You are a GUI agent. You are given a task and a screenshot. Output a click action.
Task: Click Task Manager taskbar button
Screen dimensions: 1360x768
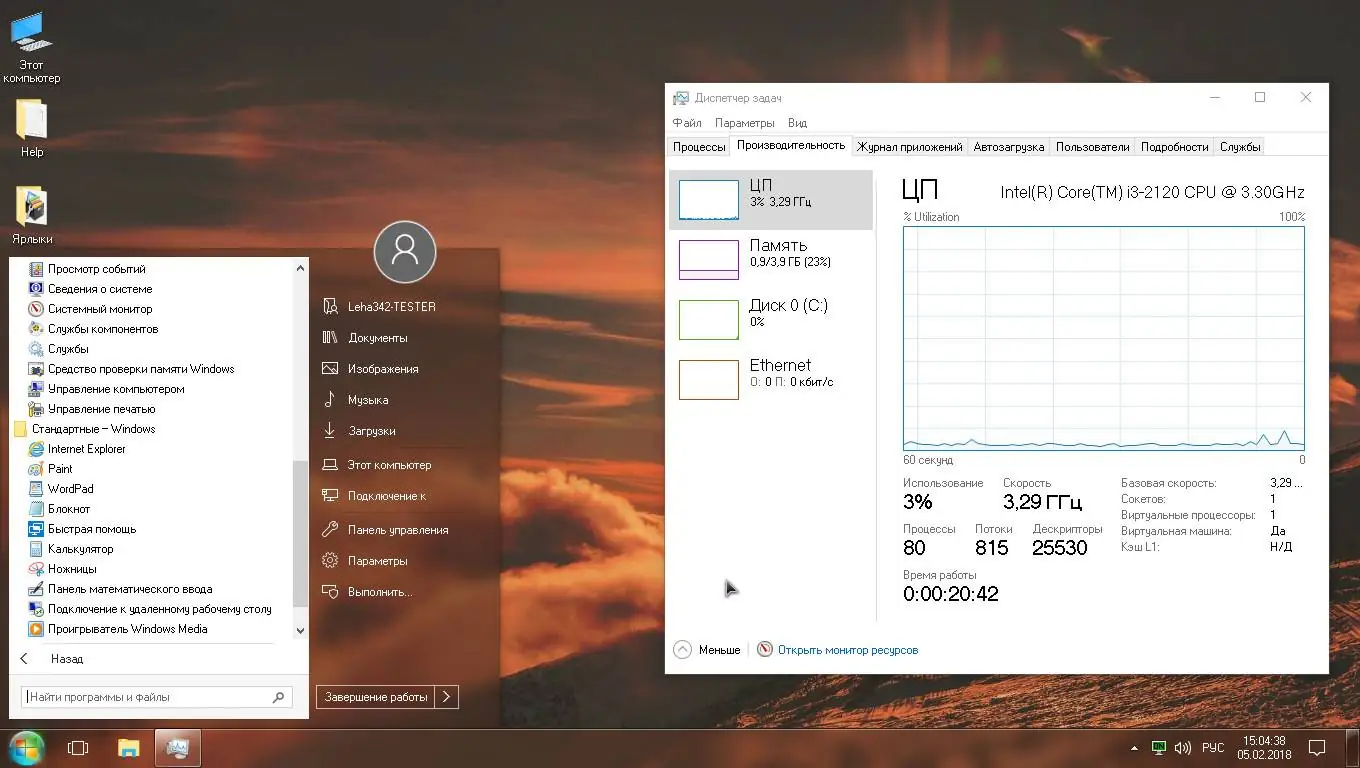[x=178, y=747]
